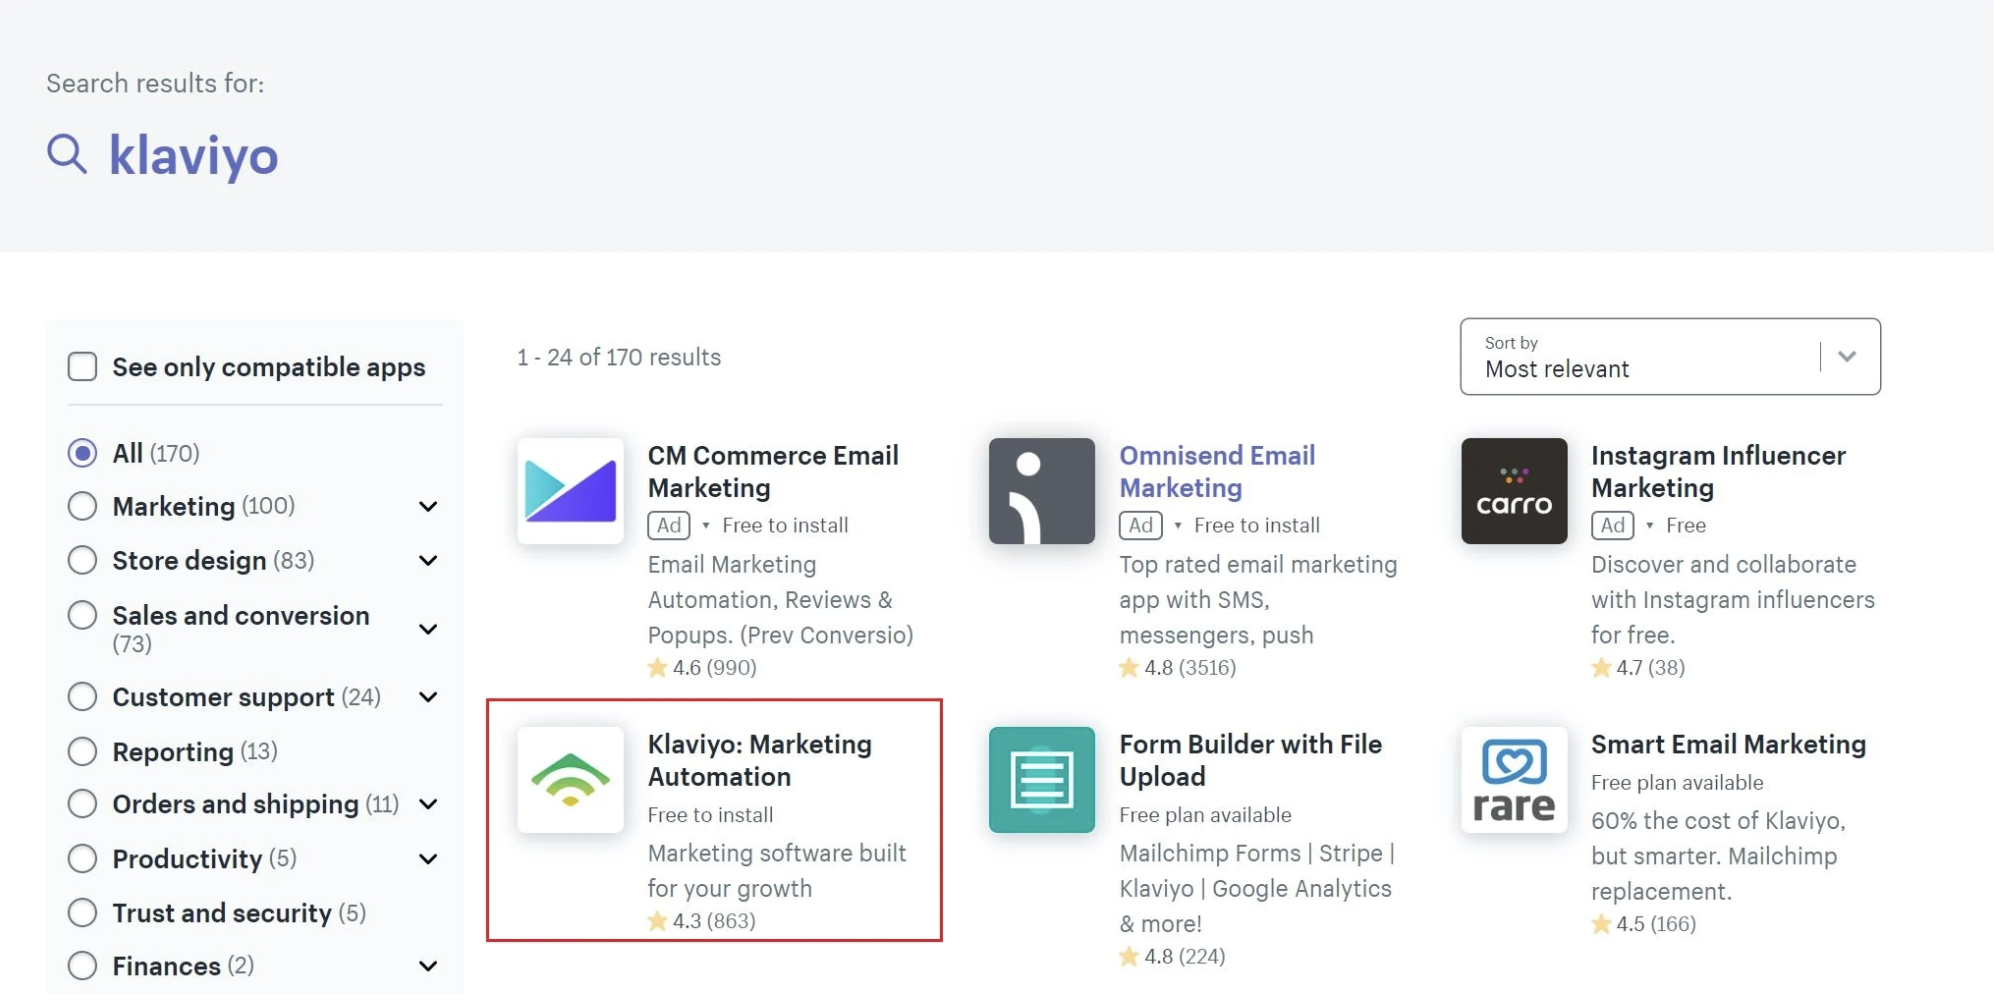1996x1006 pixels.
Task: Open the Omnisend app icon
Action: (x=1041, y=491)
